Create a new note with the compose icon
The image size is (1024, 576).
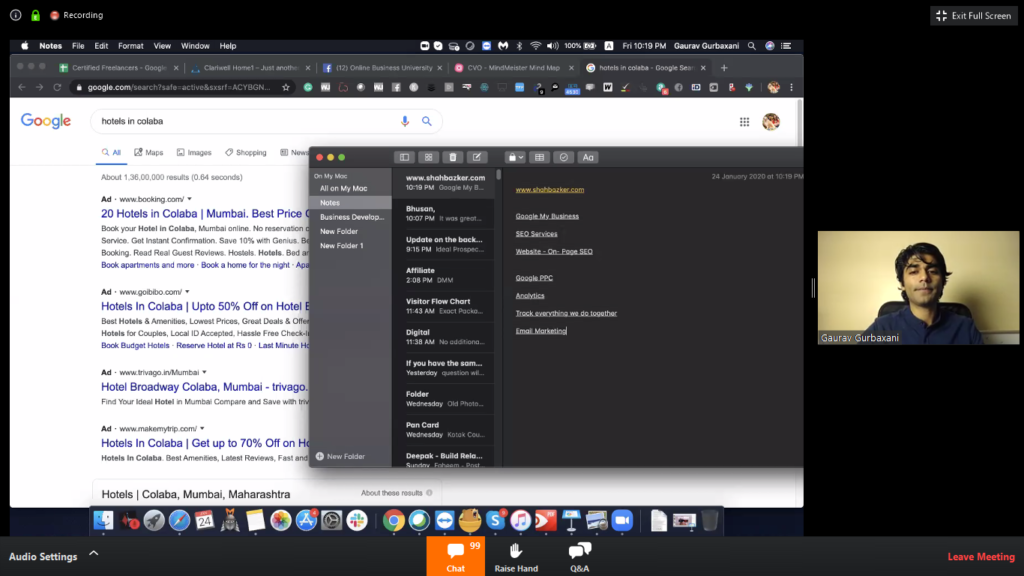click(x=478, y=157)
